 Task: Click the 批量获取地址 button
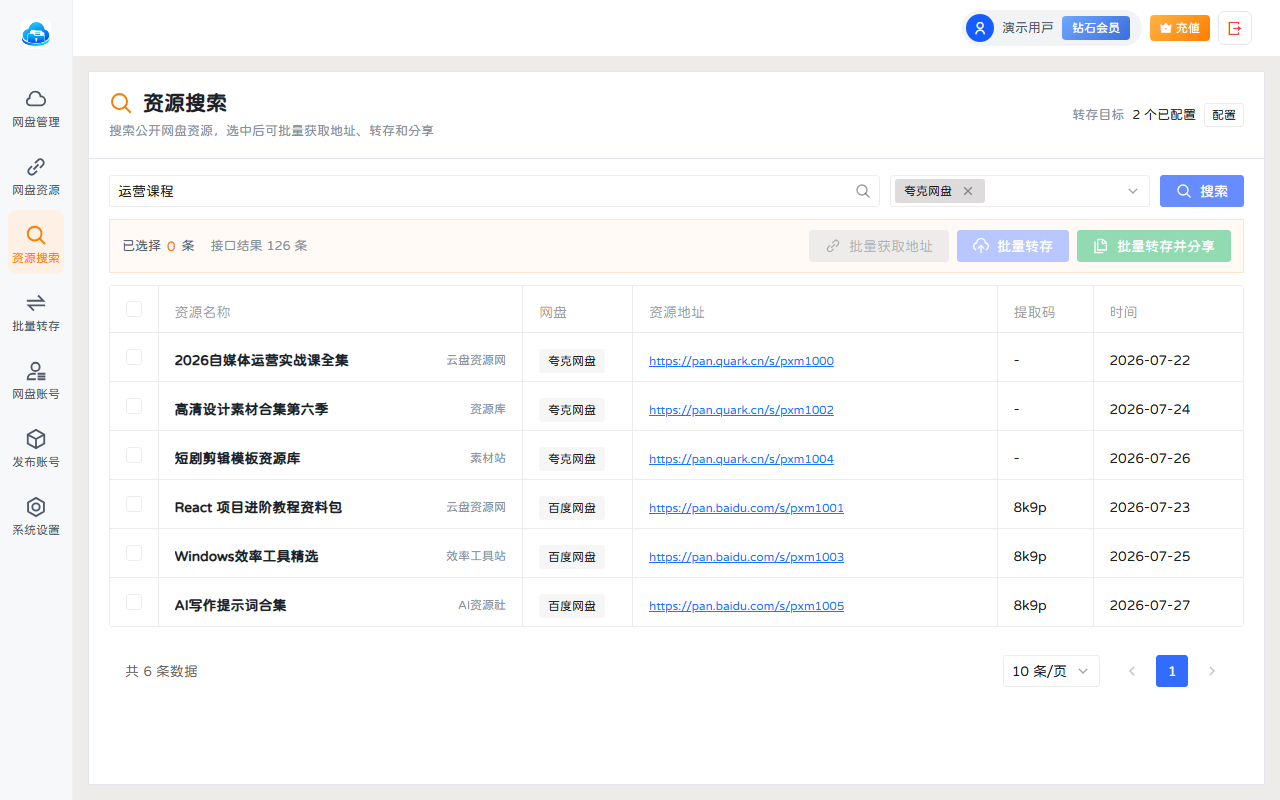tap(879, 246)
